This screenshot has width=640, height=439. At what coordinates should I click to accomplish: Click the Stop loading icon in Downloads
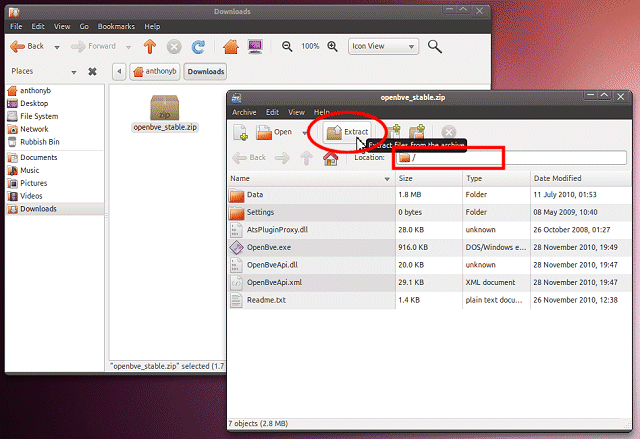[174, 47]
